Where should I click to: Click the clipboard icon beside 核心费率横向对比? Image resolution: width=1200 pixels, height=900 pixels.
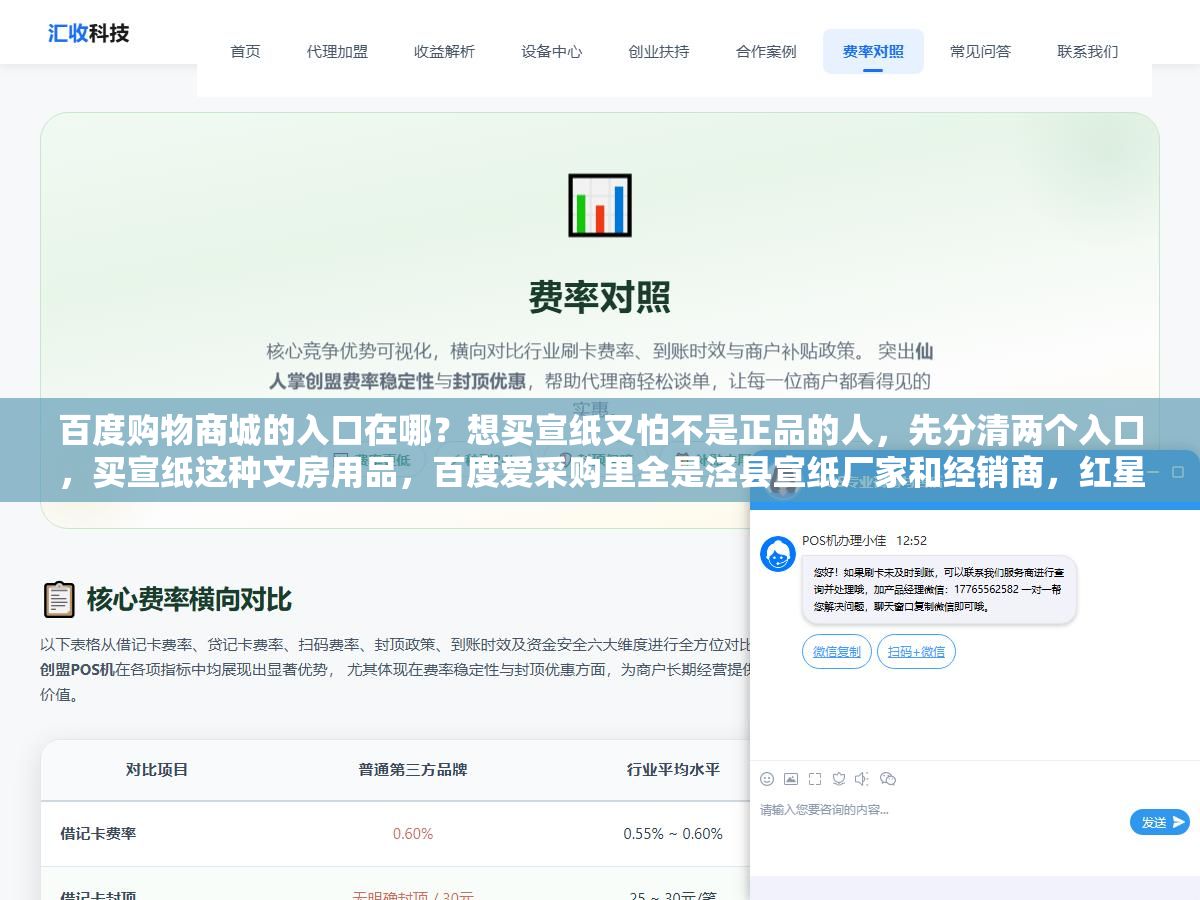[59, 599]
